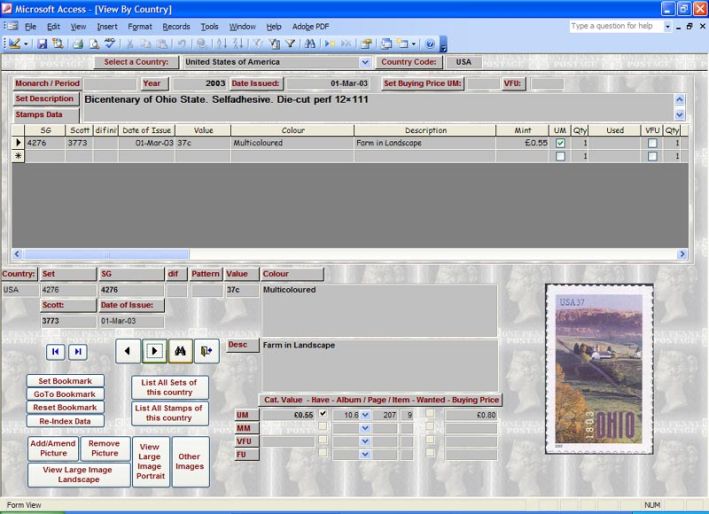
Task: Toggle VFU checkbox in the SG 4276 row
Action: [x=652, y=143]
